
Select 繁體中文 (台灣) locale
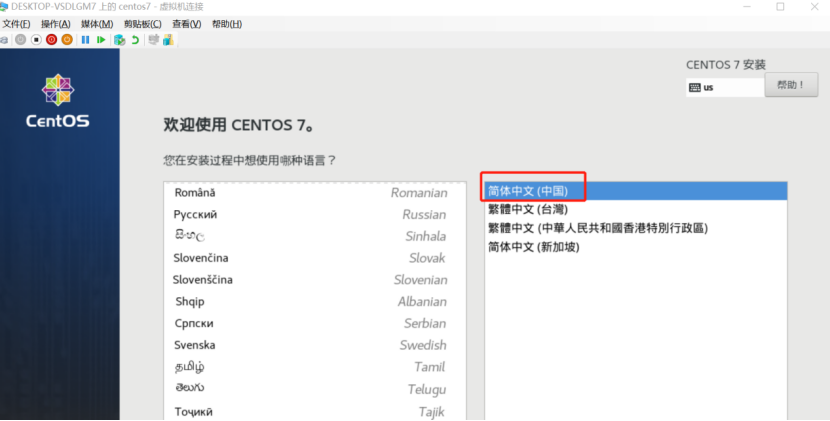coord(636,209)
